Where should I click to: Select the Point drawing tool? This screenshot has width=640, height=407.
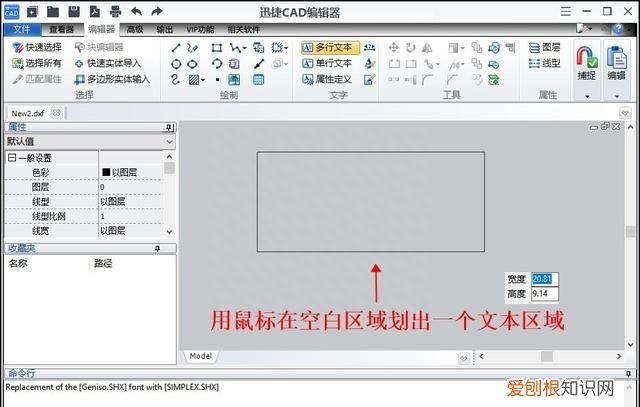(217, 80)
